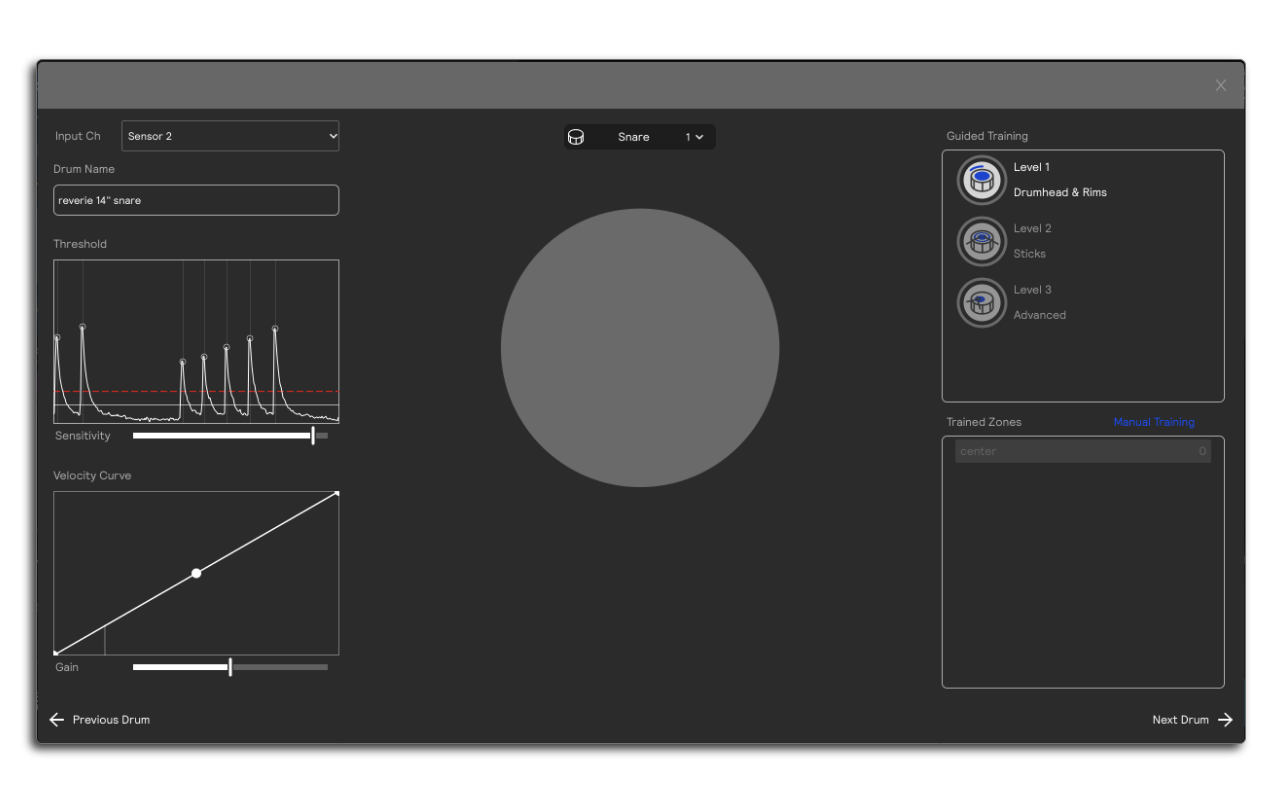The height and width of the screenshot is (800, 1280).
Task: Click the large circular drum pad
Action: (640, 348)
